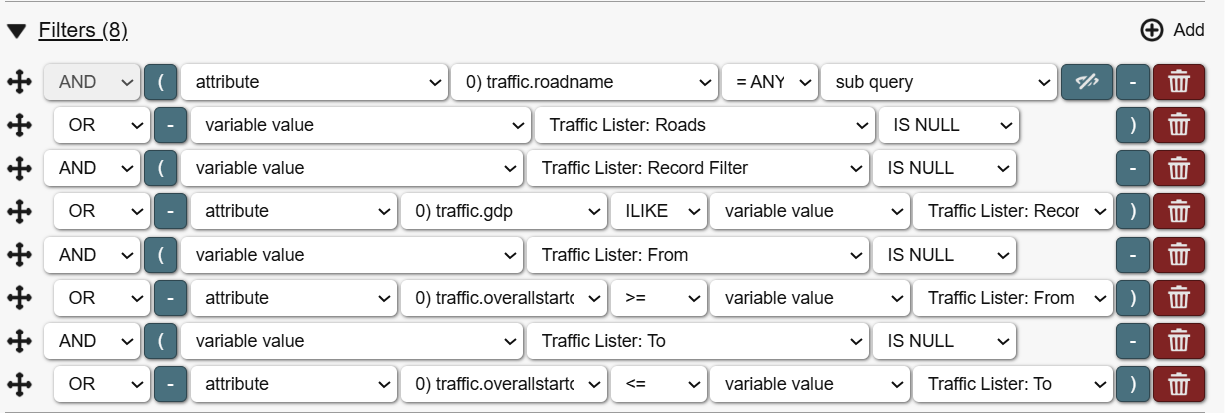The height and width of the screenshot is (413, 1225).
Task: Click the Filters (8) heading link
Action: 83,31
